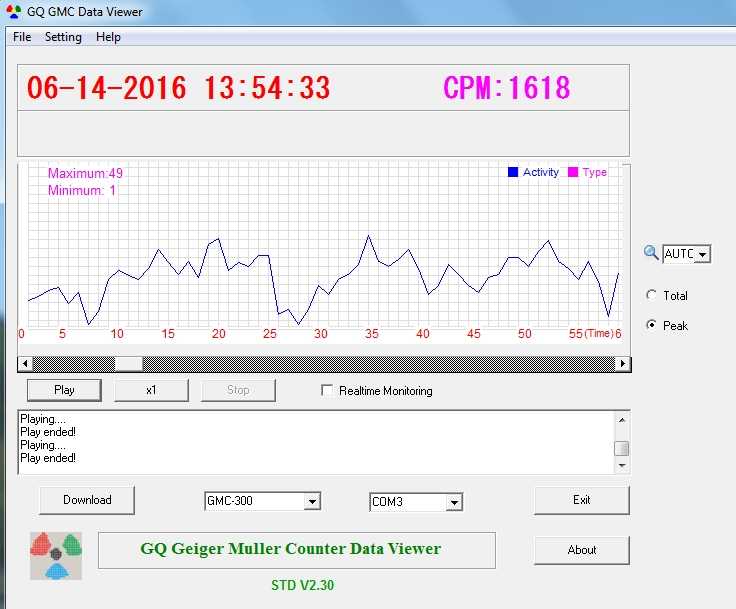Viewport: 736px width, 609px height.
Task: Click the timeline scrollbar left arrow
Action: pos(25,363)
